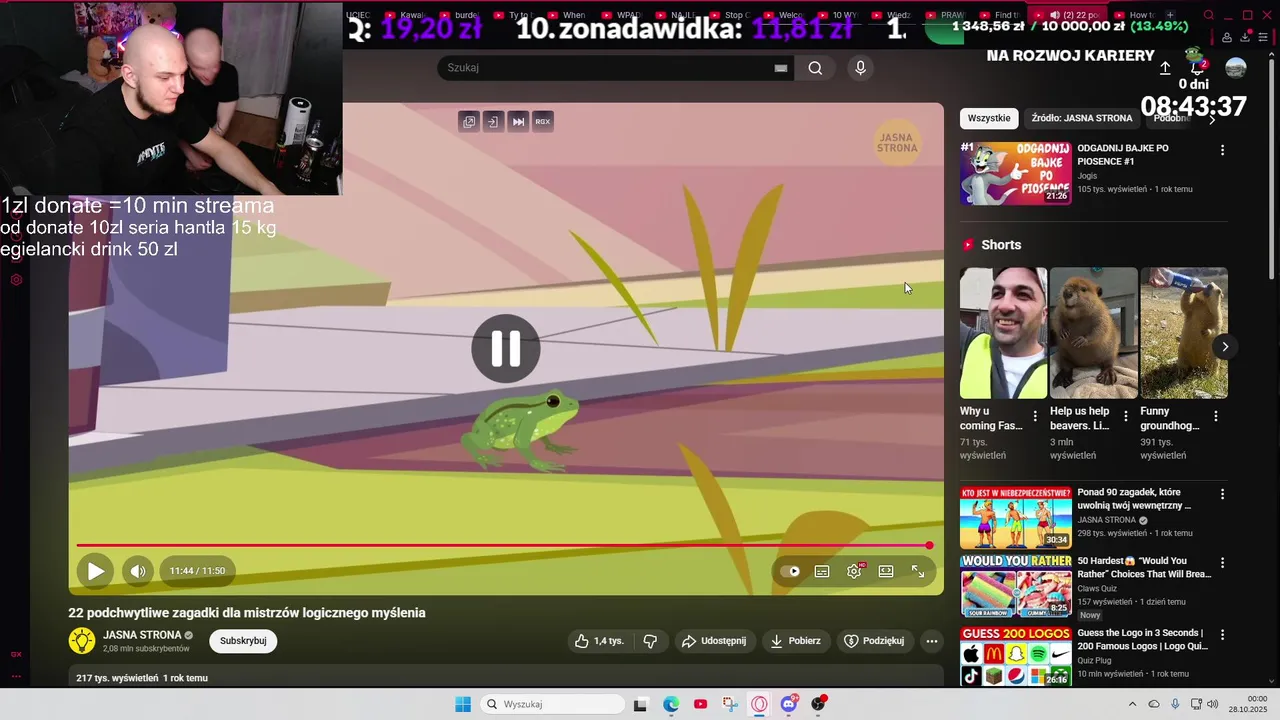Click the Podziękuj thanks button
The width and height of the screenshot is (1280, 720).
point(875,641)
